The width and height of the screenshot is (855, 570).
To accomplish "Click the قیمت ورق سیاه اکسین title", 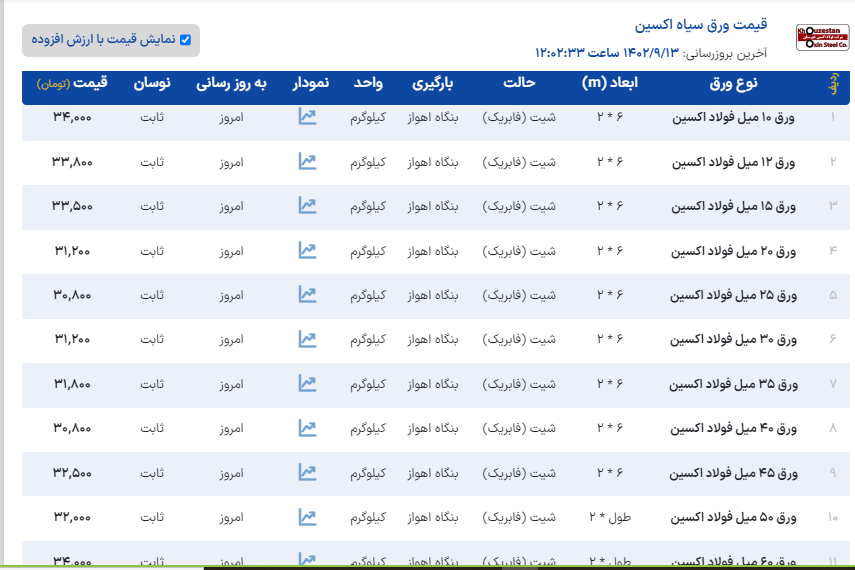I will 701,24.
